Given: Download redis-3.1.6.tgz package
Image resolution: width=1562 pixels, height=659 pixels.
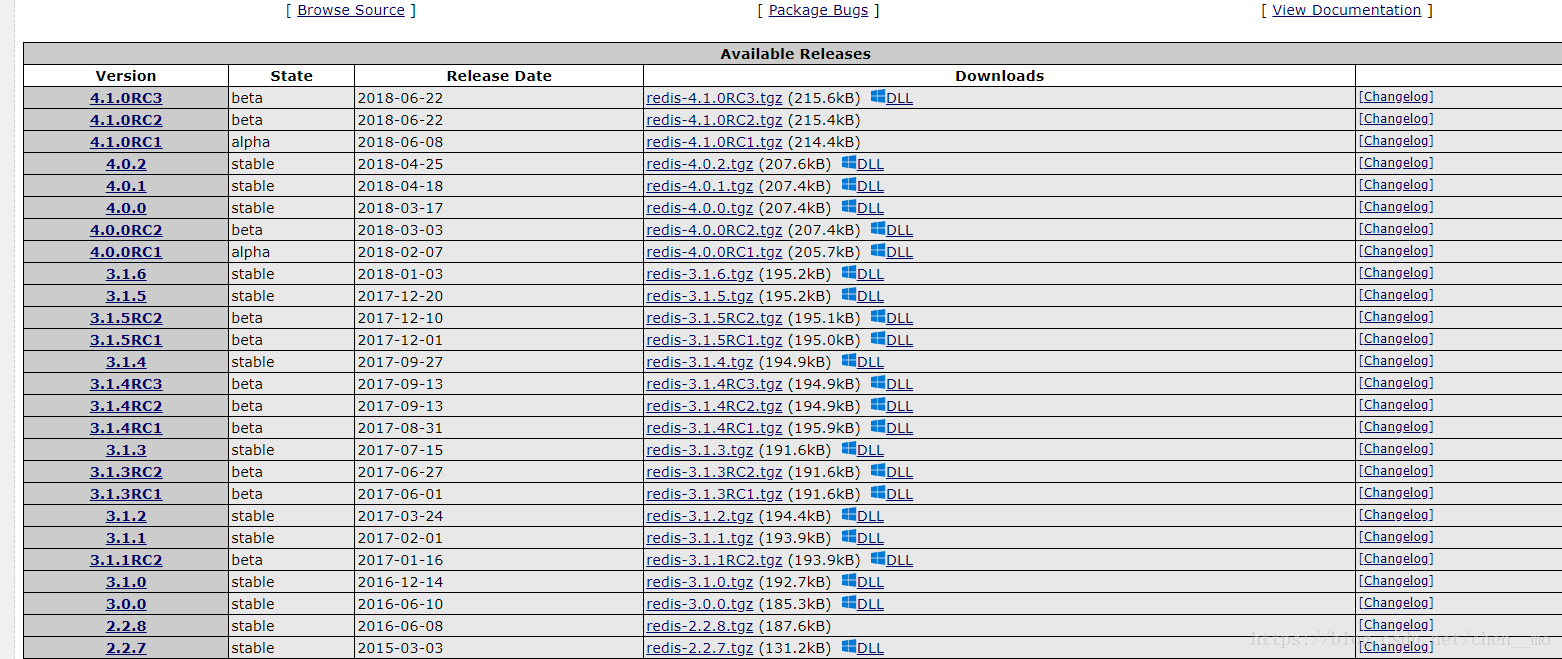Looking at the screenshot, I should click(x=700, y=274).
